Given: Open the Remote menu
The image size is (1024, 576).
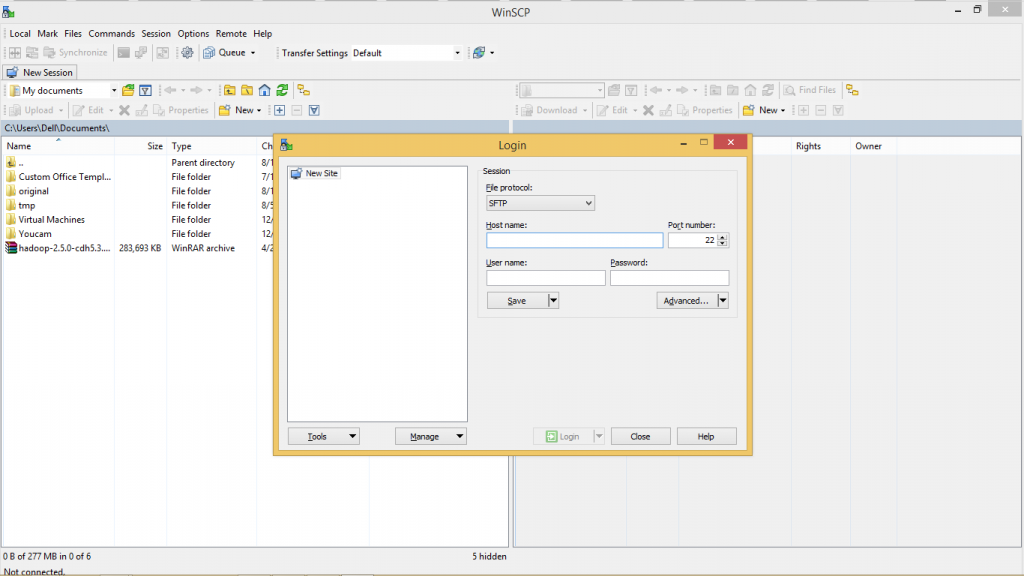Looking at the screenshot, I should [231, 33].
